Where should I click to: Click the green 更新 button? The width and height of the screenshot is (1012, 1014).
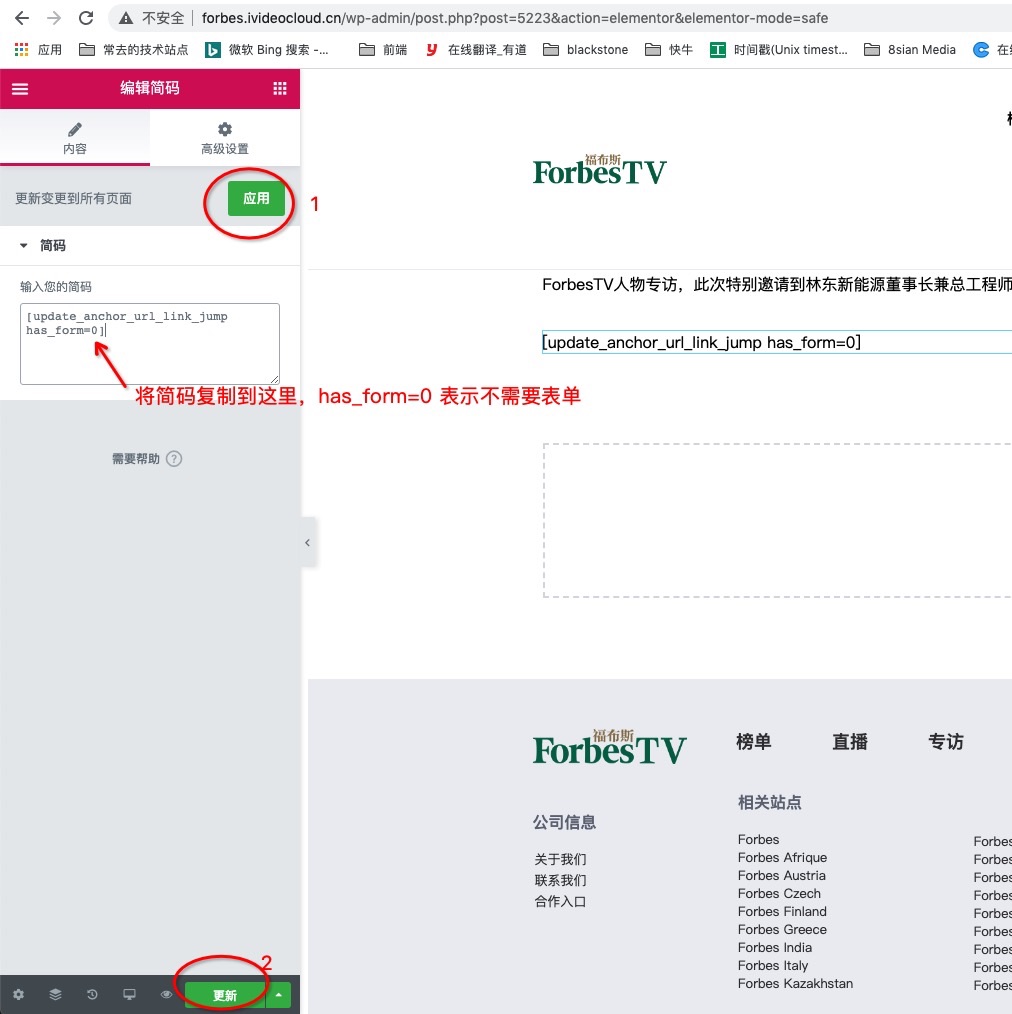[225, 995]
